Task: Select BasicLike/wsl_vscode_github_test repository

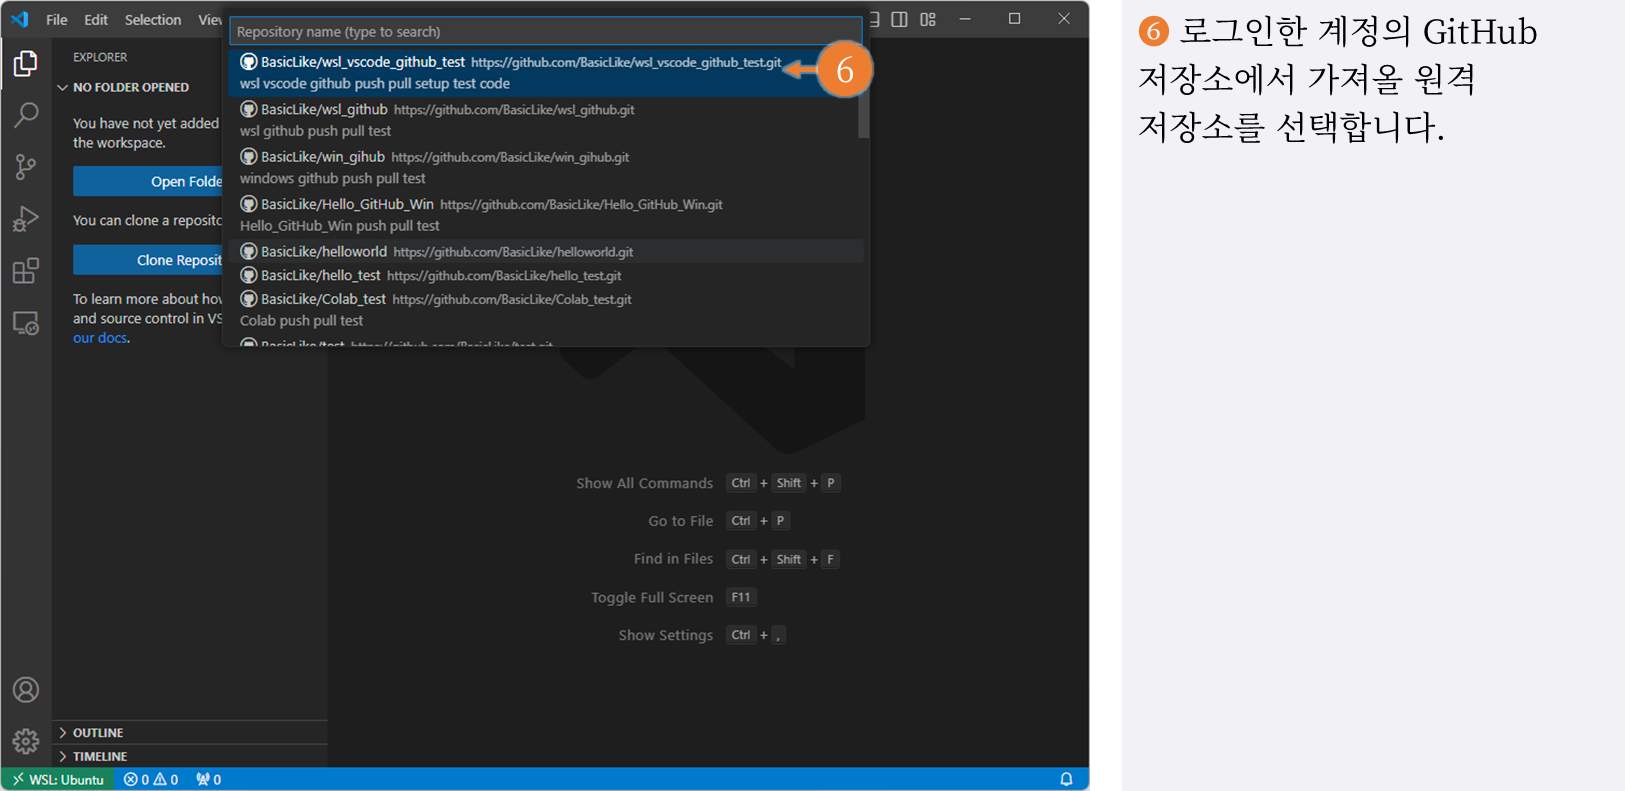Action: click(x=545, y=72)
